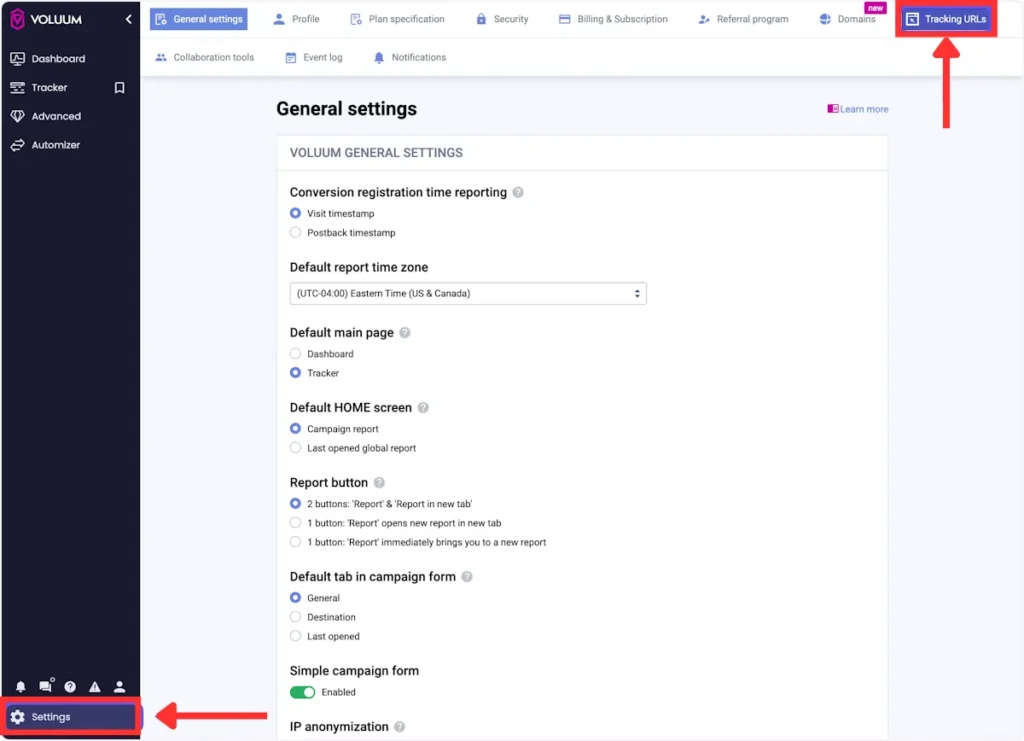Click the bookmark icon next to Tracker

pyautogui.click(x=120, y=87)
